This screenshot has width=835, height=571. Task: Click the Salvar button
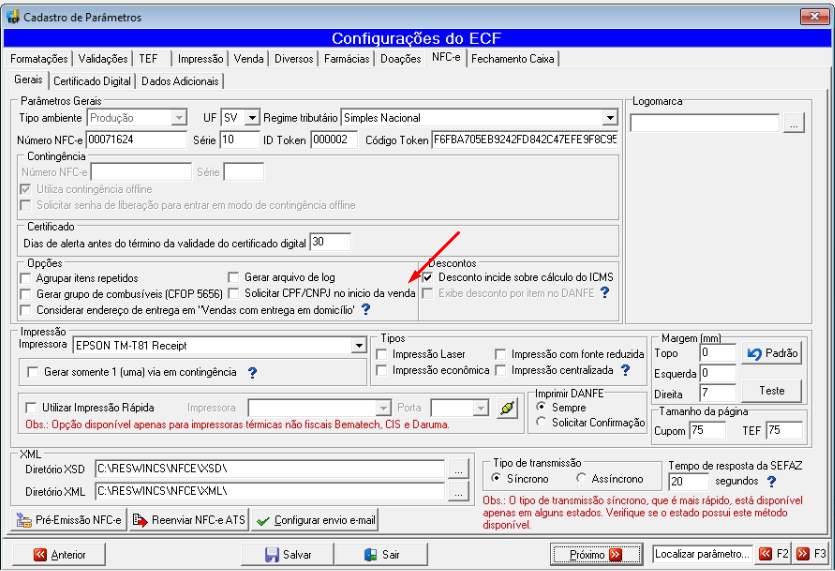288,554
